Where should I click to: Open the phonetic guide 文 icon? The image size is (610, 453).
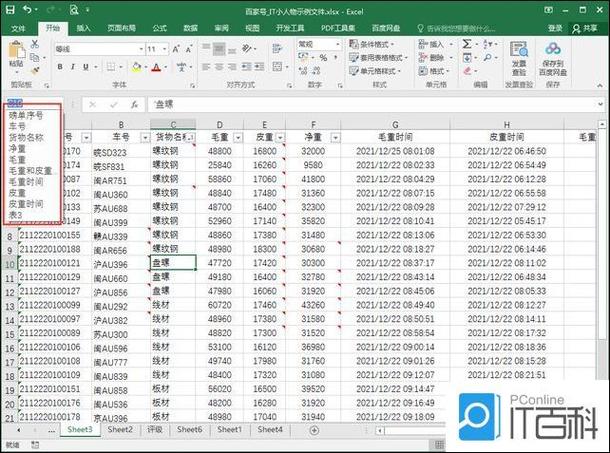[182, 67]
